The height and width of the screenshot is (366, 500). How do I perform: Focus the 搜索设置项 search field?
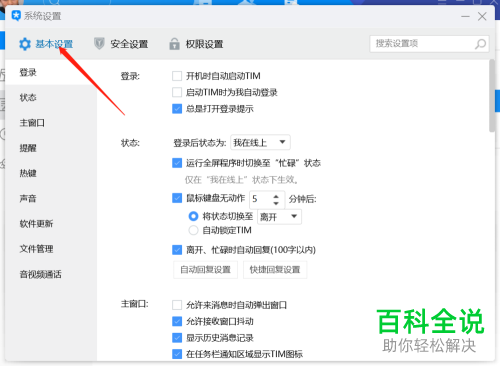pyautogui.click(x=429, y=44)
